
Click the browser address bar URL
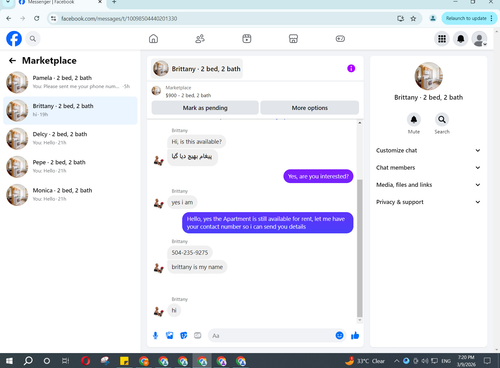coord(119,19)
